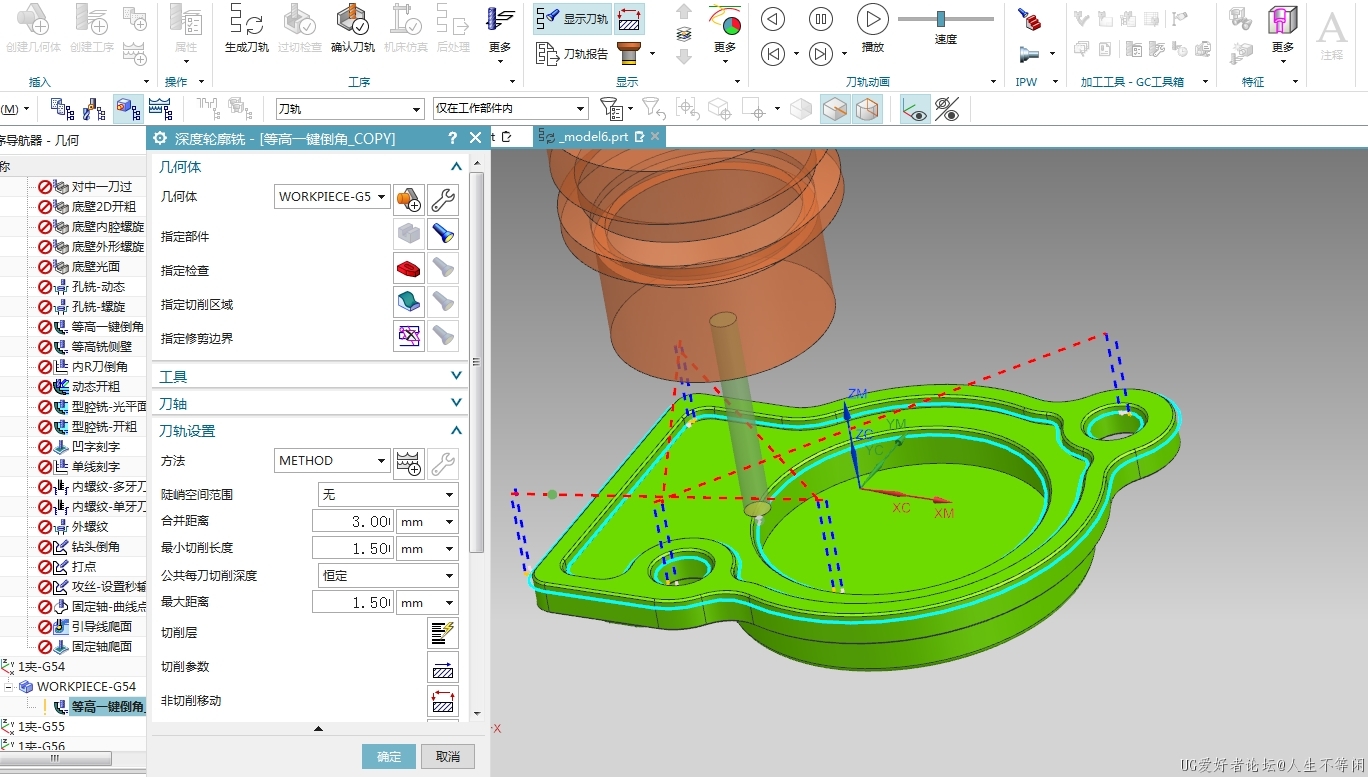Click create new method icon beside METHOD
This screenshot has height=777, width=1368.
pos(409,463)
